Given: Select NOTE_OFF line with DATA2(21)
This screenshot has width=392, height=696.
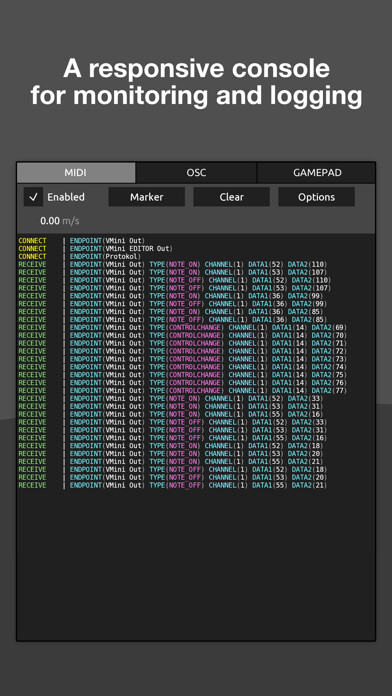Looking at the screenshot, I should pos(173,485).
